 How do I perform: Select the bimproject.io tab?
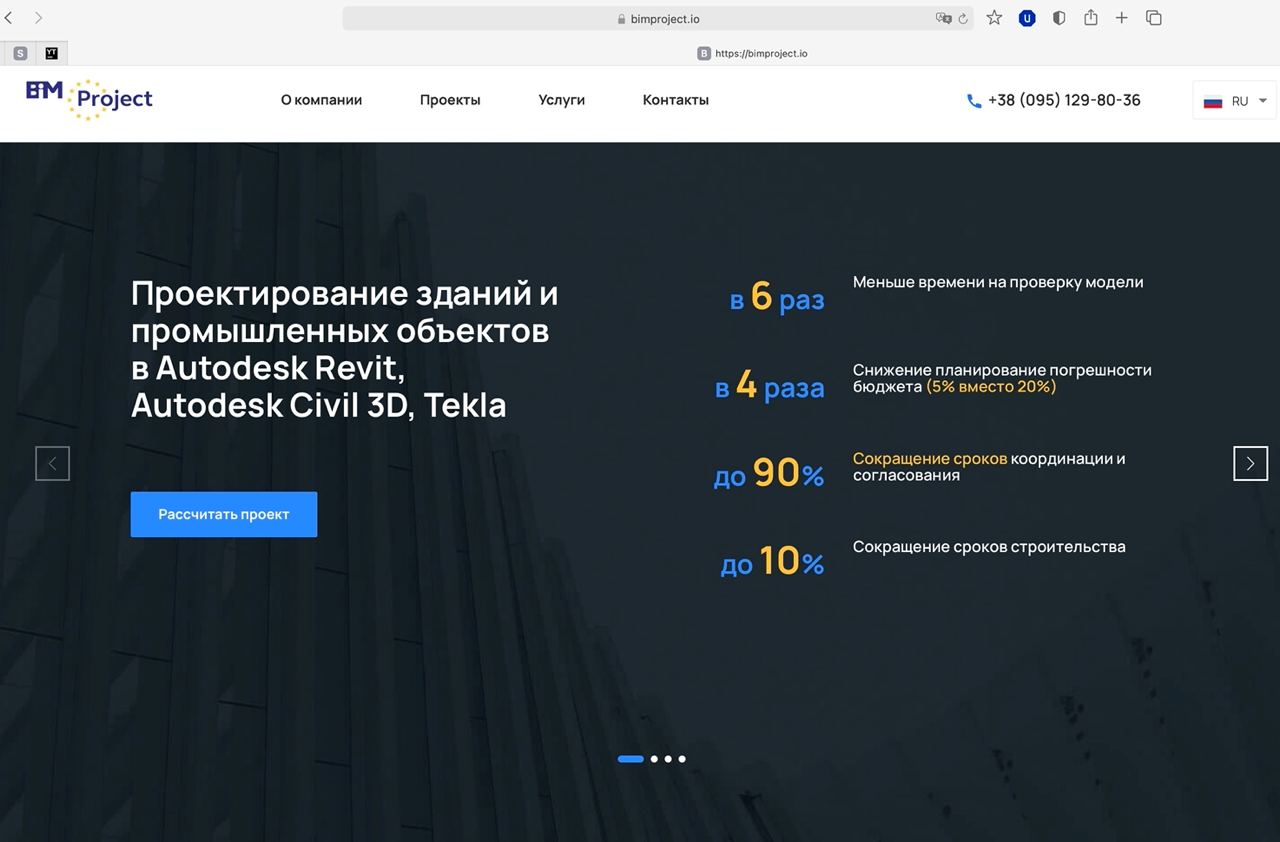(x=752, y=53)
